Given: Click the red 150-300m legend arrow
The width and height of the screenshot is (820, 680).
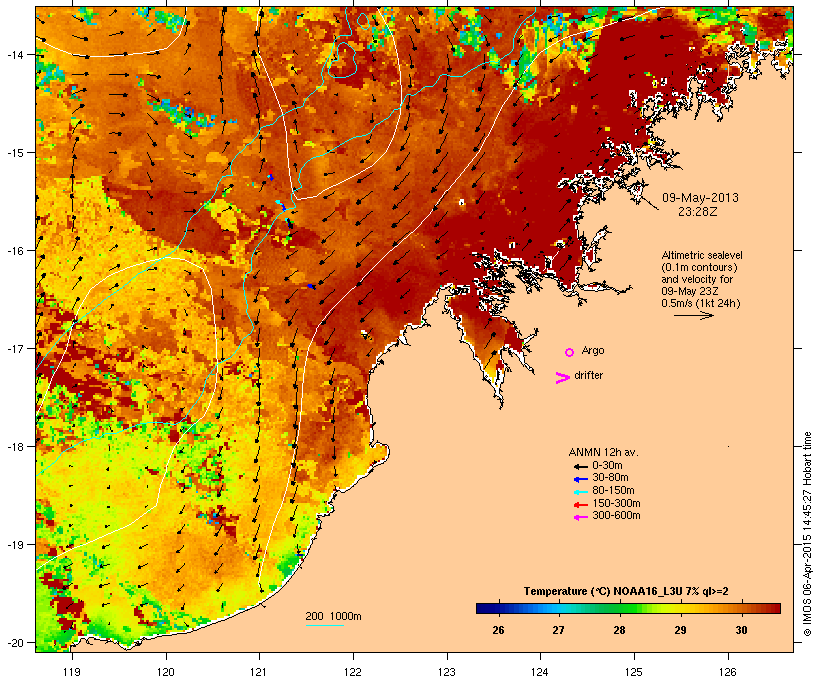Looking at the screenshot, I should click(x=580, y=505).
